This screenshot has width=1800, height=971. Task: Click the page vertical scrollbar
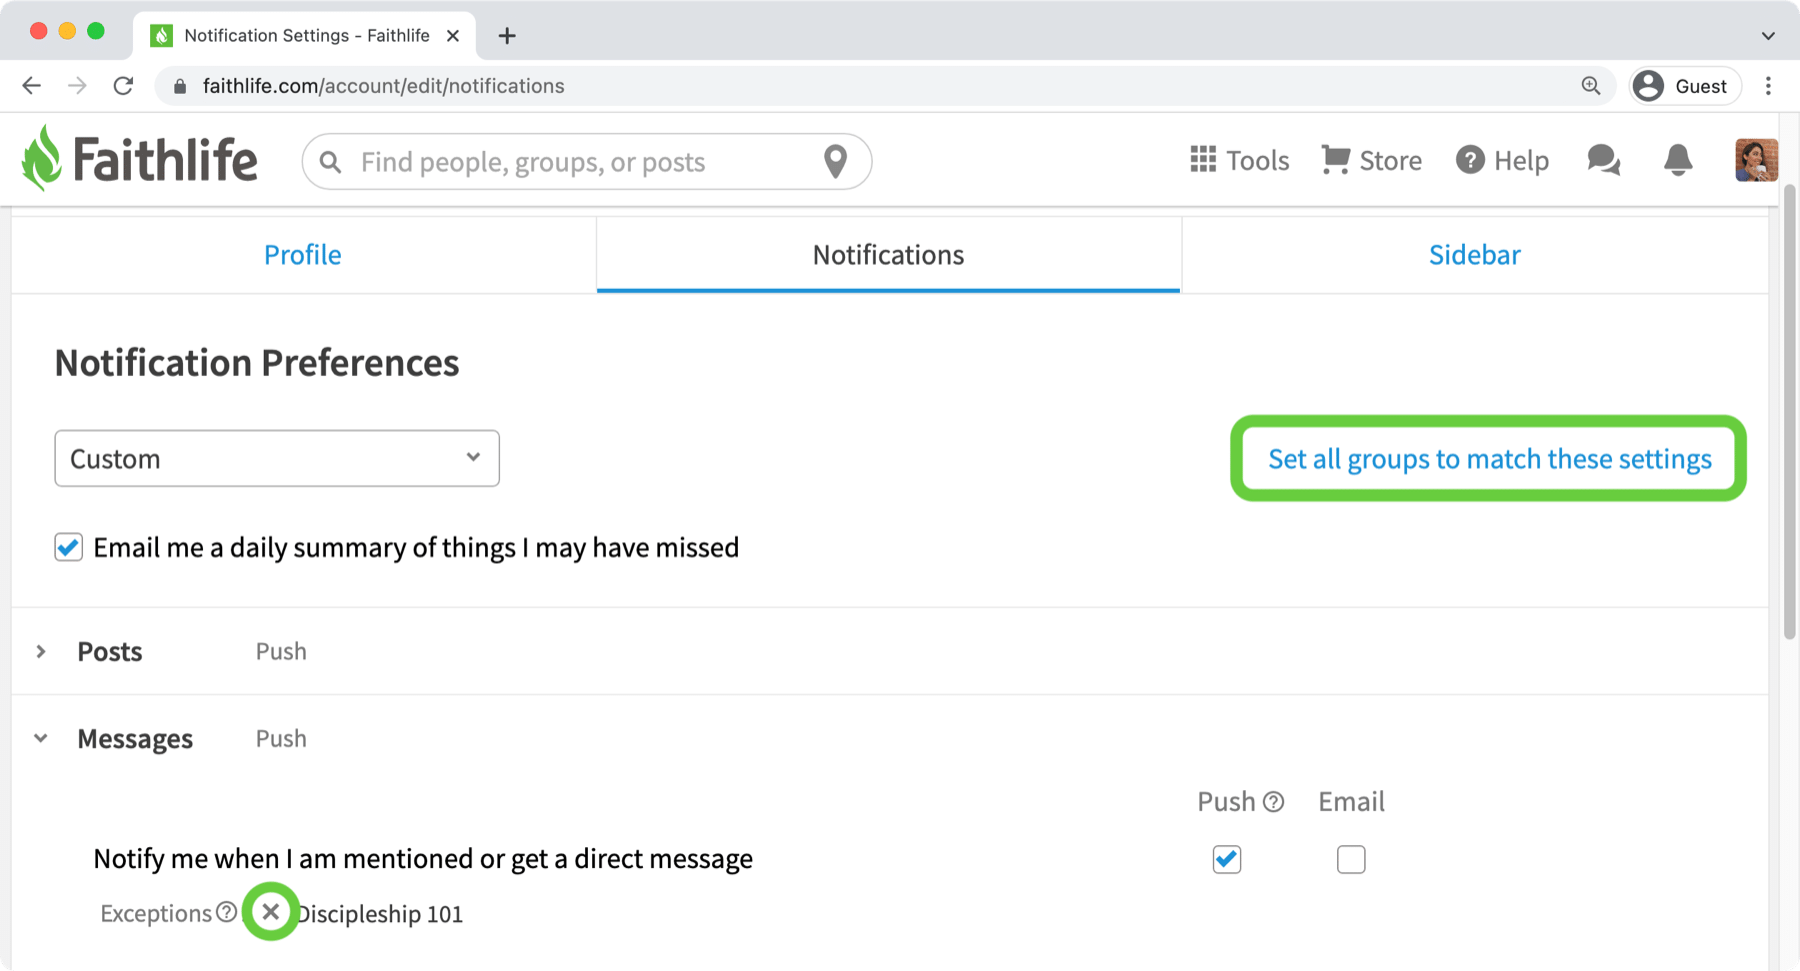coord(1790,410)
